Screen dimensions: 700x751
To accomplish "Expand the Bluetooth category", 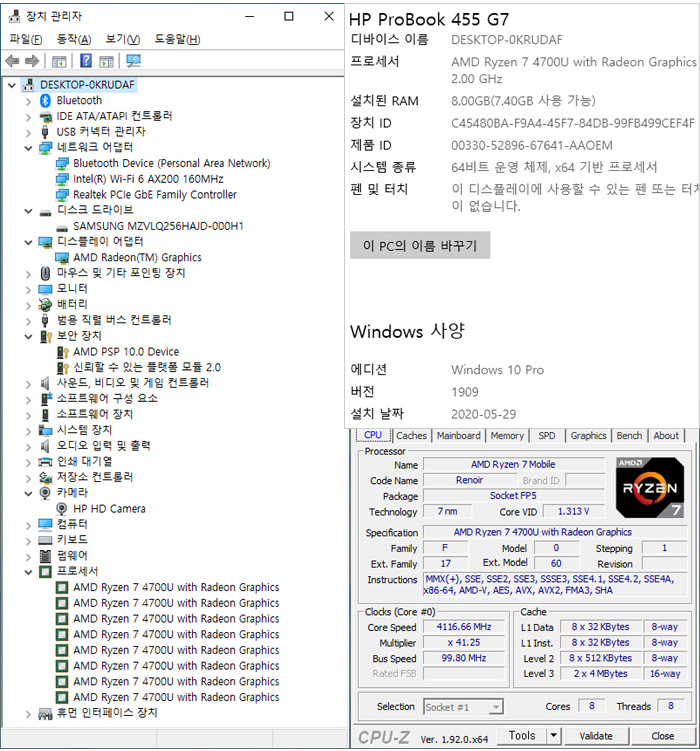I will click(x=28, y=101).
